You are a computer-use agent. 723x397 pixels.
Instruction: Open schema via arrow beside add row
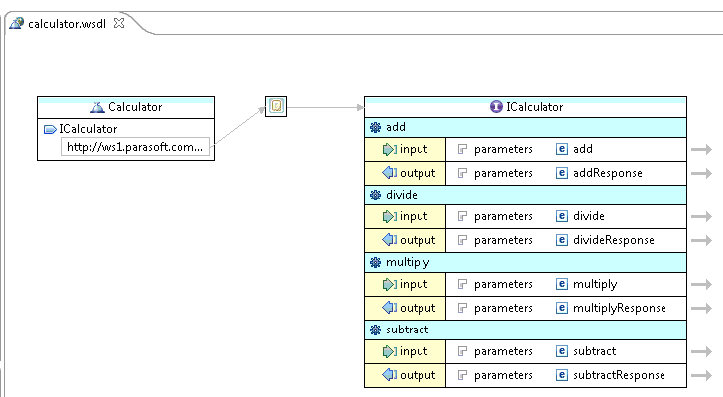tap(701, 149)
